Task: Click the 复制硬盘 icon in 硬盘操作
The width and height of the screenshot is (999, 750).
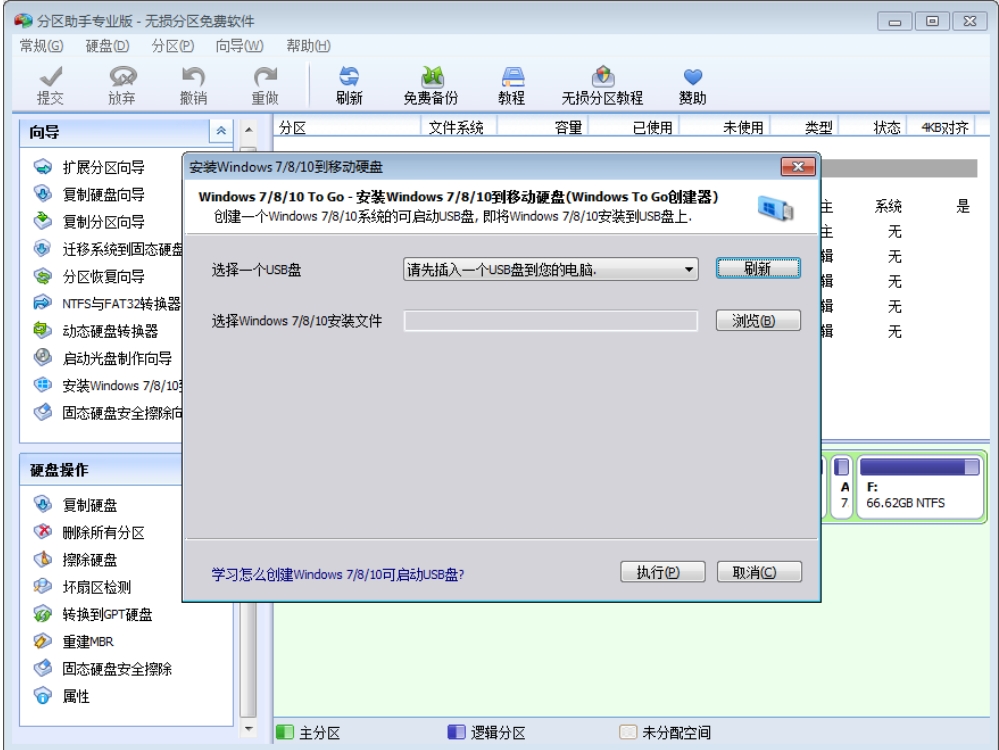Action: click(43, 505)
